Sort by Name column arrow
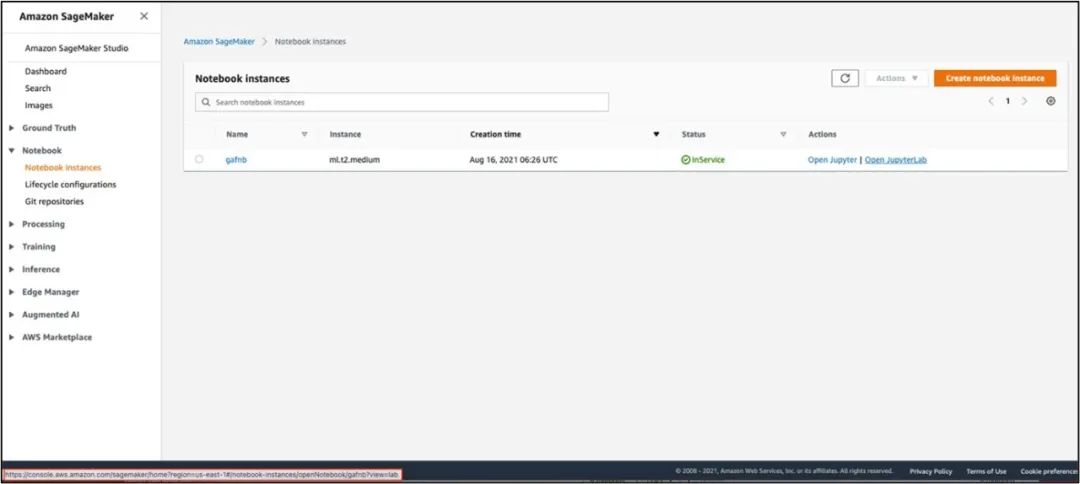The height and width of the screenshot is (484, 1080). coord(304,134)
